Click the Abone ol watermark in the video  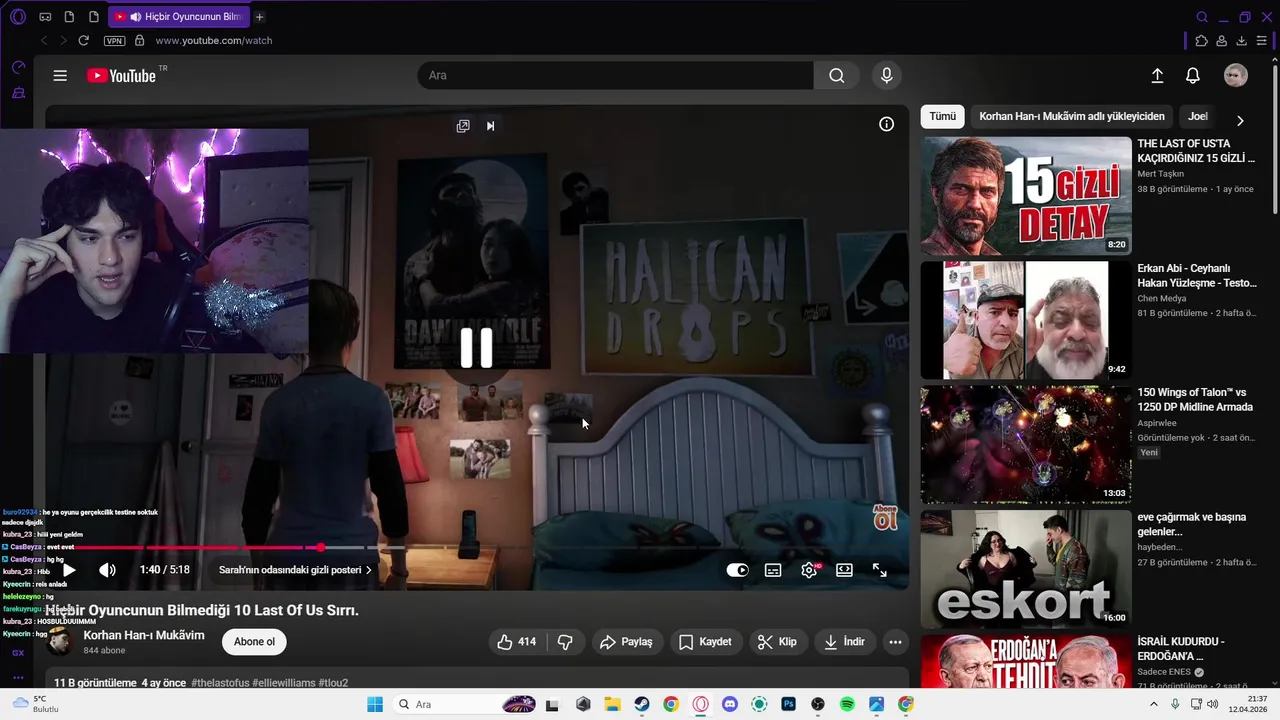(885, 517)
